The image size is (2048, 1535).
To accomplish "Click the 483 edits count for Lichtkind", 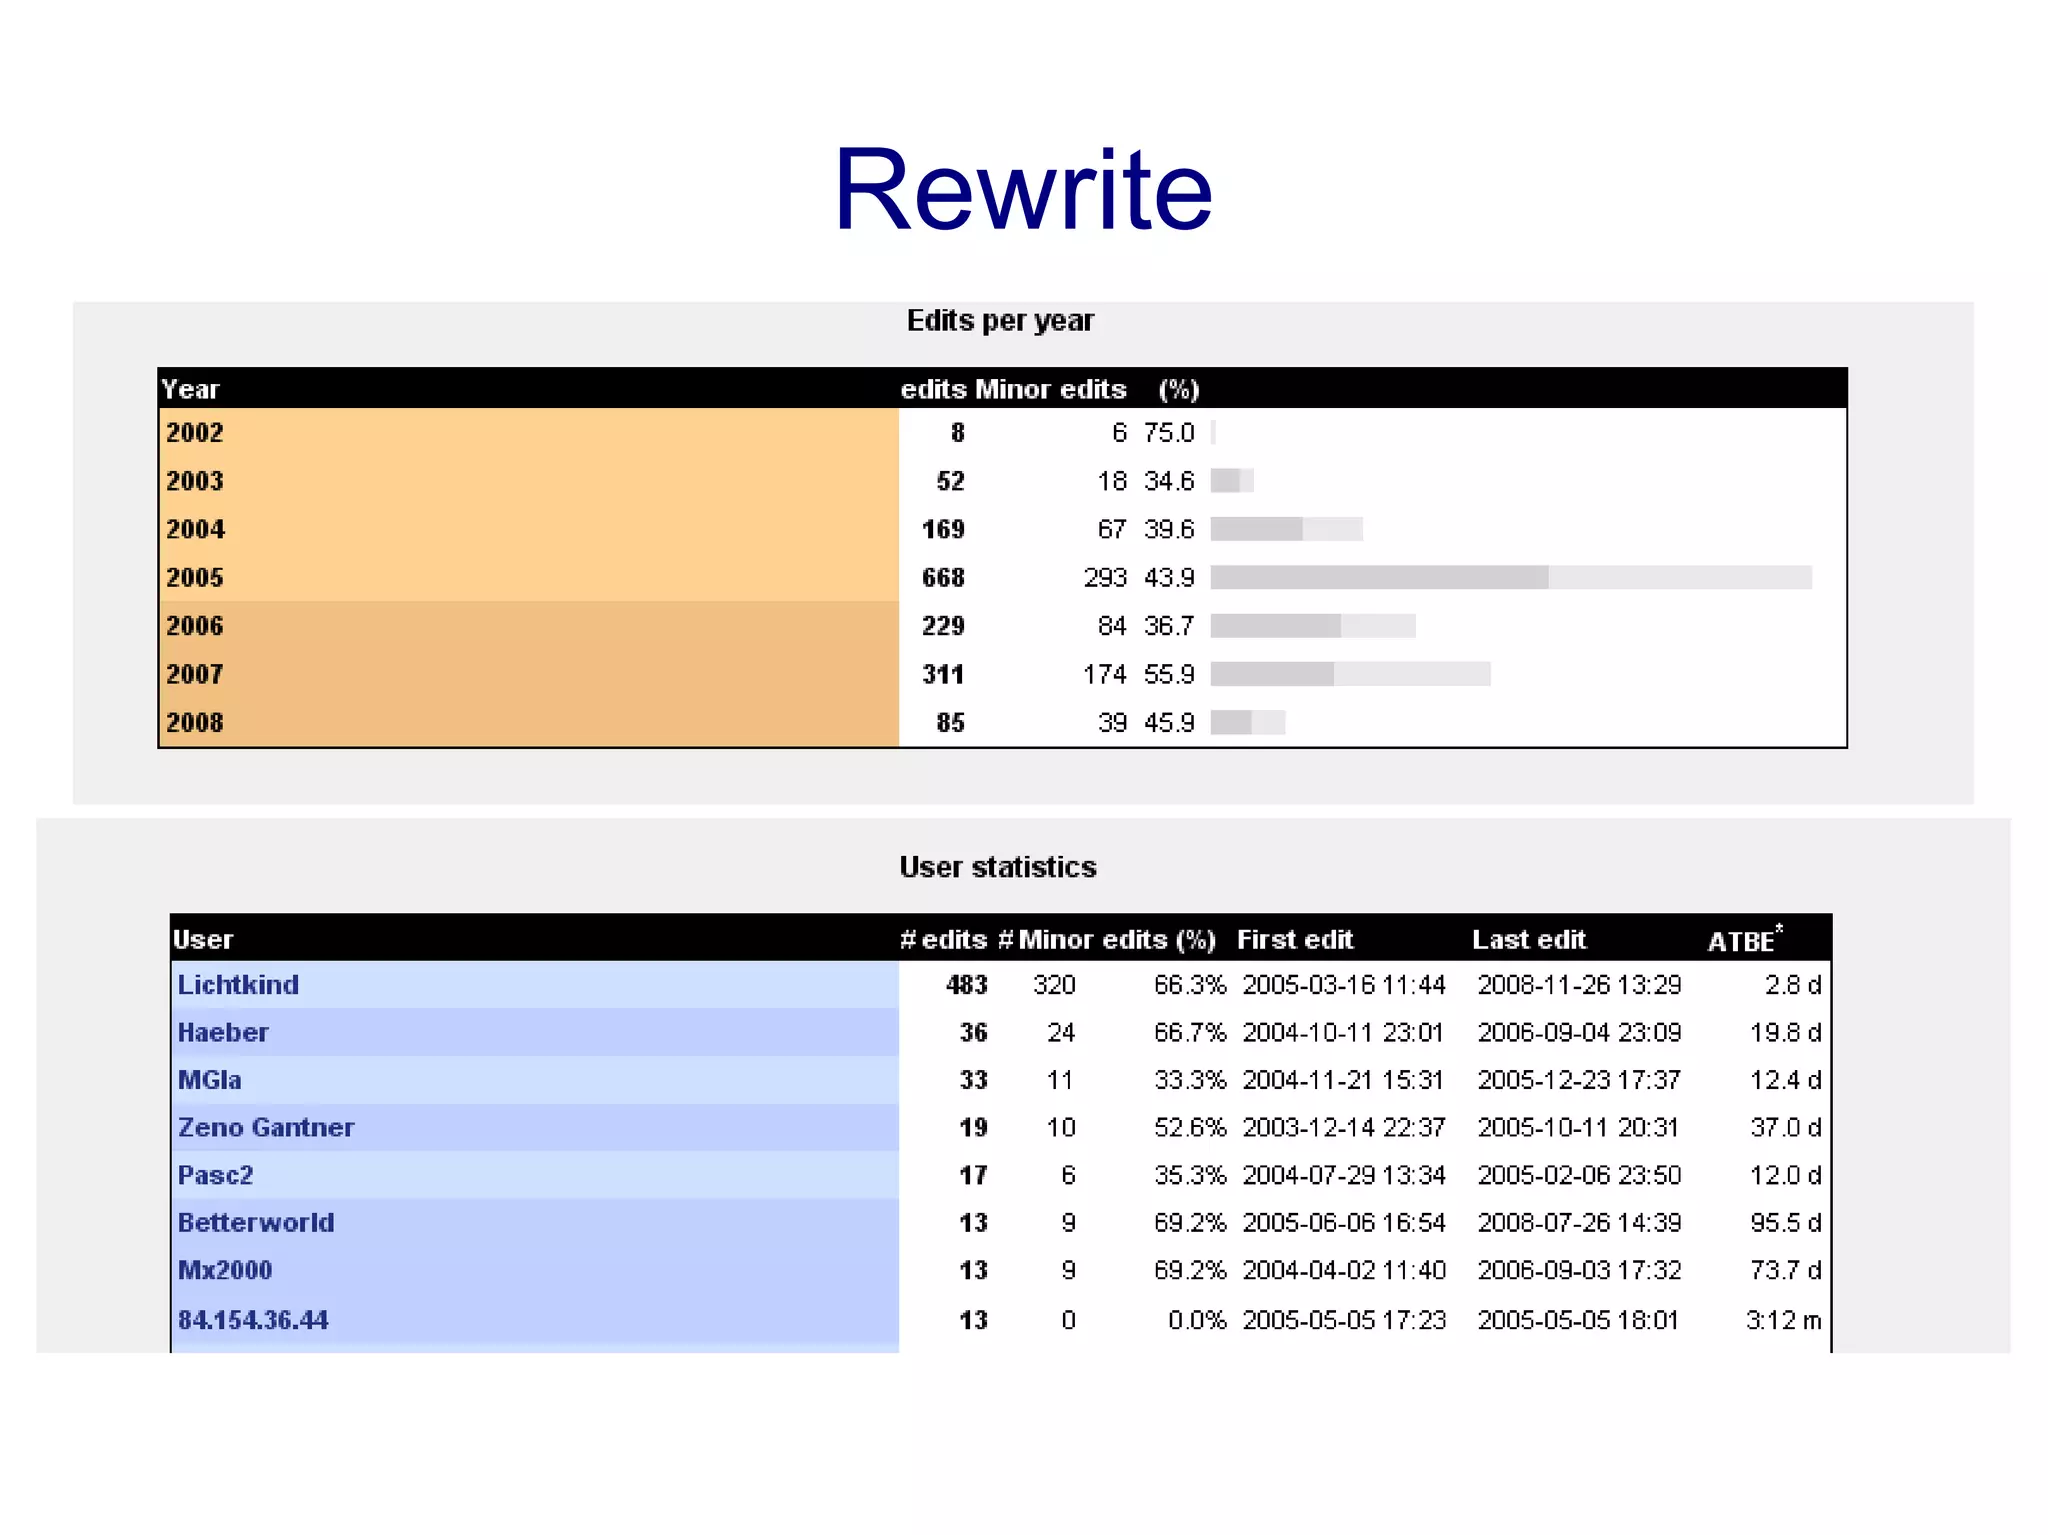I will pos(966,985).
